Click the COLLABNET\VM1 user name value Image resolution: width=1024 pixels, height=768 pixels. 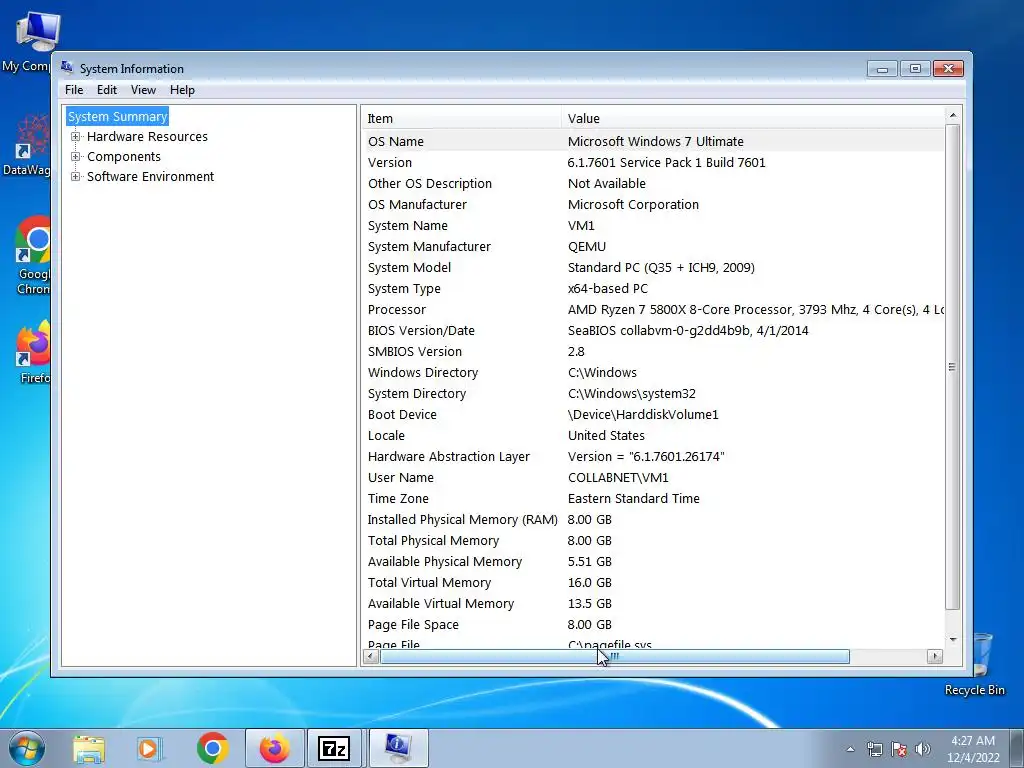click(x=618, y=477)
